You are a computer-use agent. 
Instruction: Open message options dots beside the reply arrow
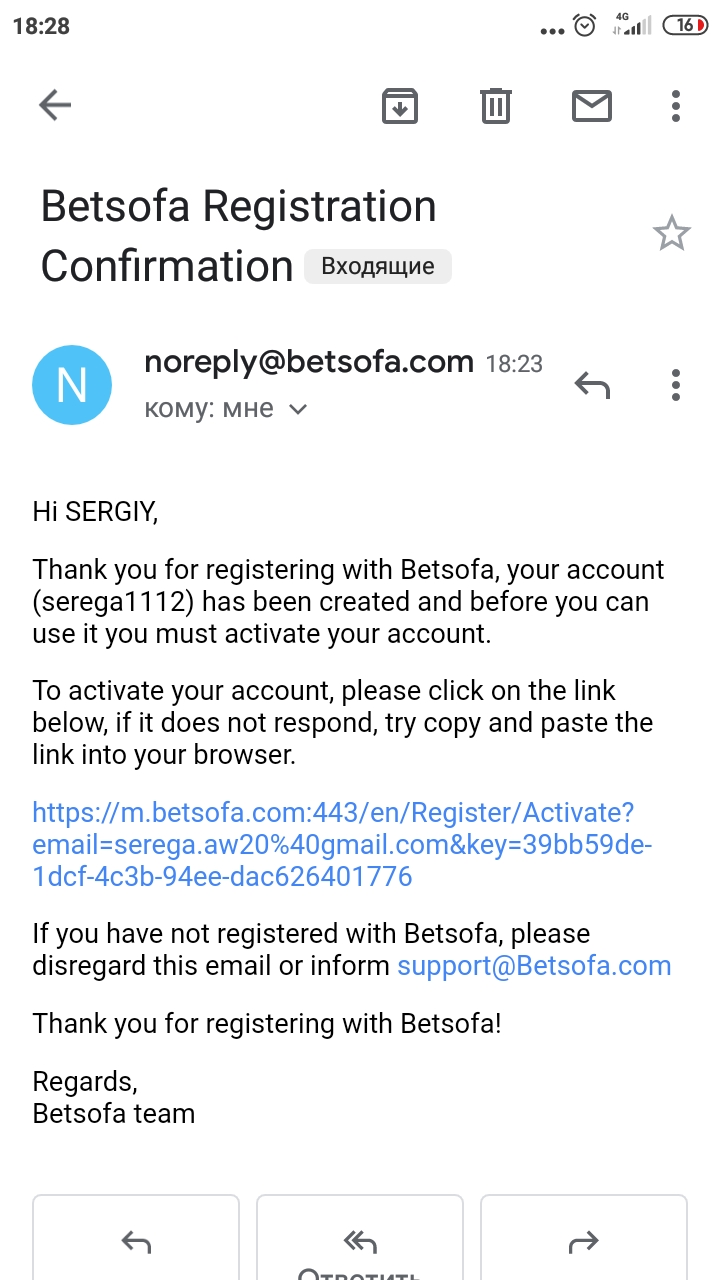click(x=676, y=385)
